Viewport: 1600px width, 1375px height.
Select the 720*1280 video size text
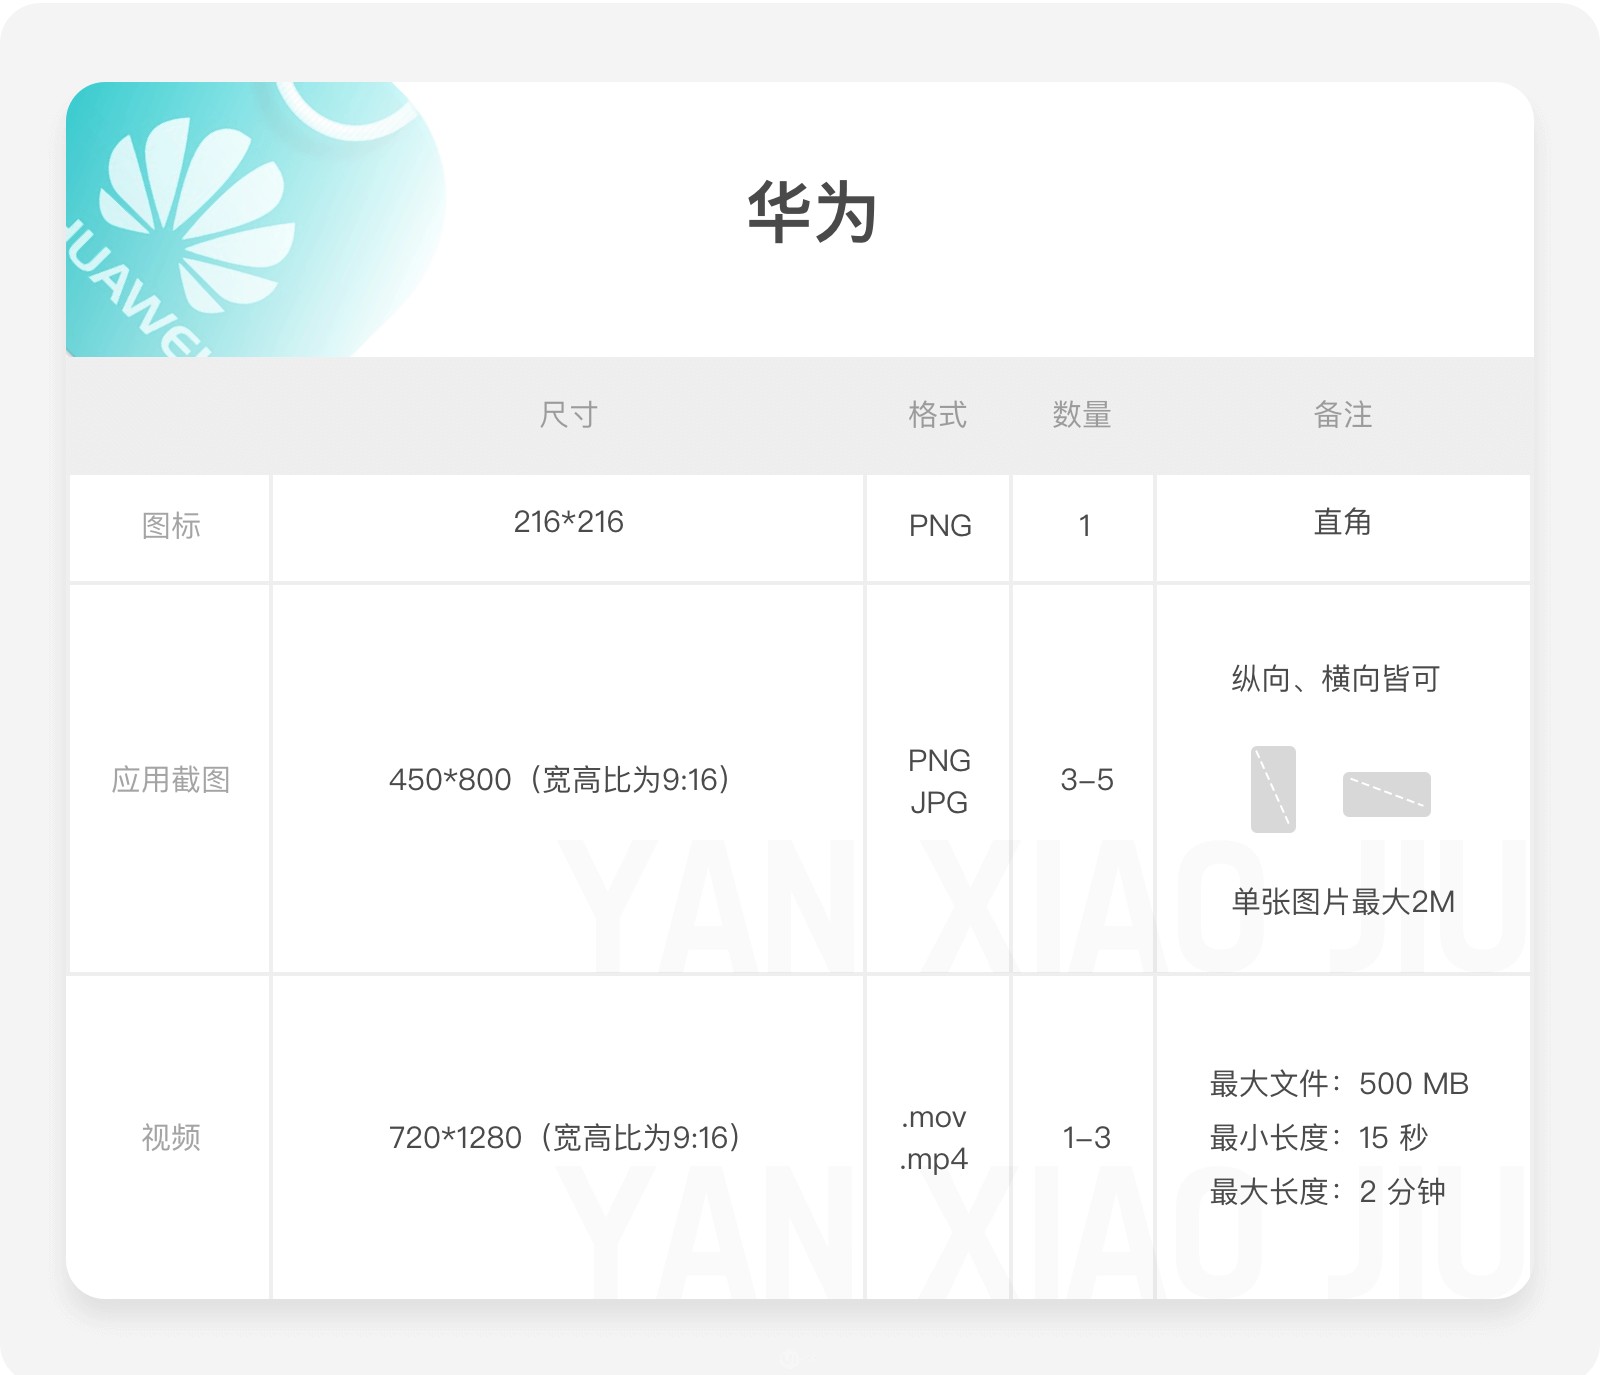point(566,1138)
